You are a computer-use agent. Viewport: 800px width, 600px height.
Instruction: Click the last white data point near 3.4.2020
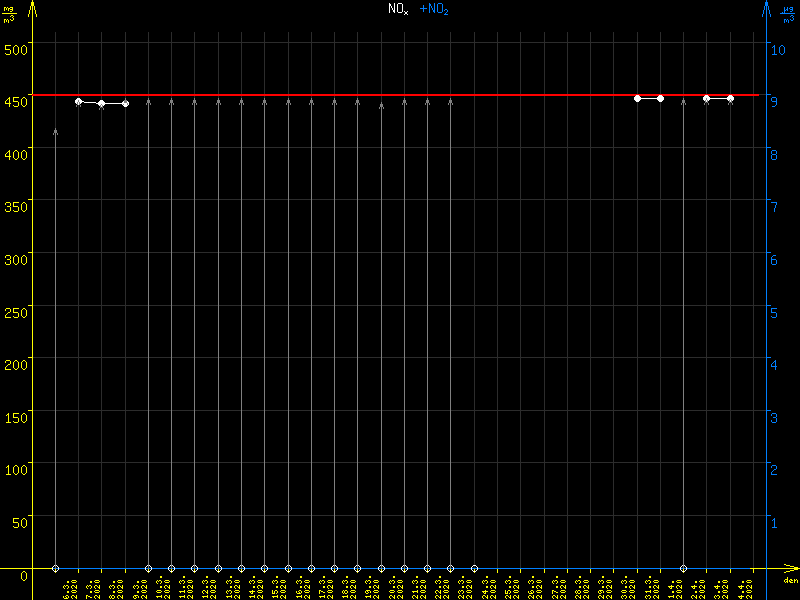730,98
